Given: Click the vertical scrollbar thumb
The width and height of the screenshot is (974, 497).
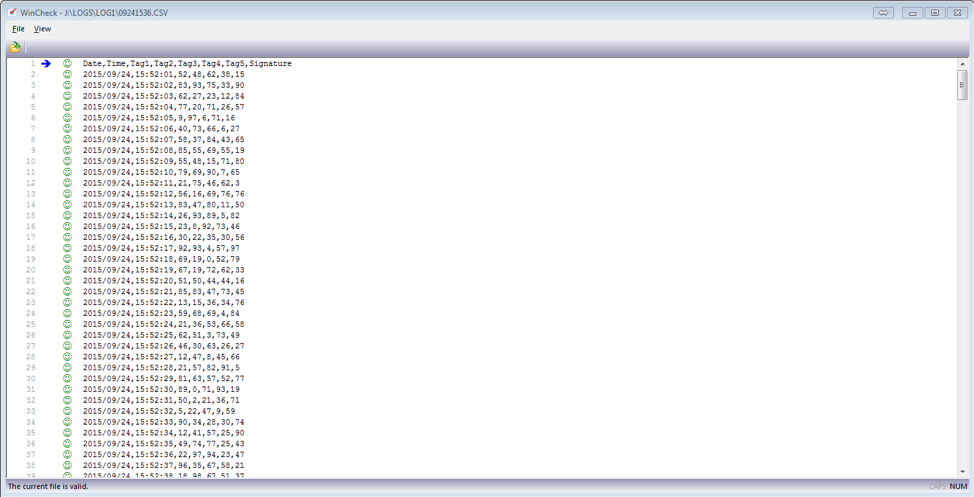Looking at the screenshot, I should 963,84.
